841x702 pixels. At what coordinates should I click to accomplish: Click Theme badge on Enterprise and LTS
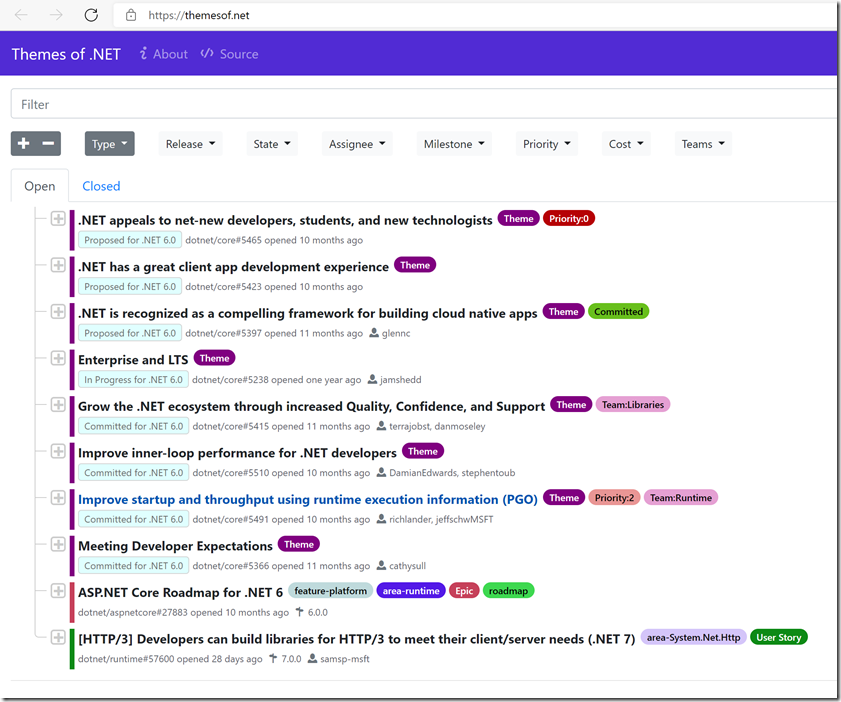215,358
